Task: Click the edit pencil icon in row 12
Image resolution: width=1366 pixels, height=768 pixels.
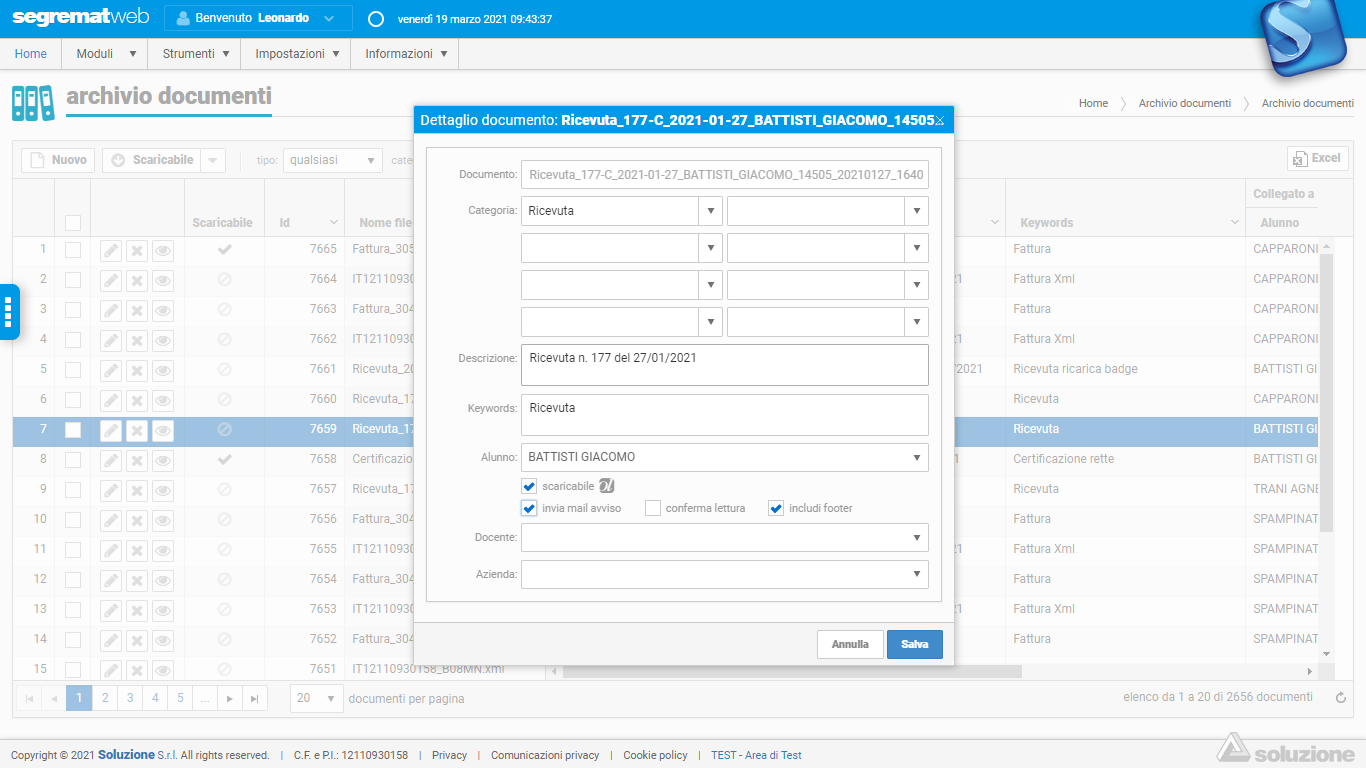Action: (111, 580)
